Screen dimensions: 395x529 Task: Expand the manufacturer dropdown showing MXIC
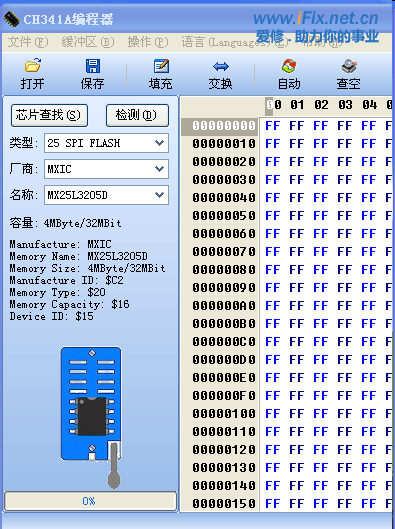pyautogui.click(x=160, y=169)
